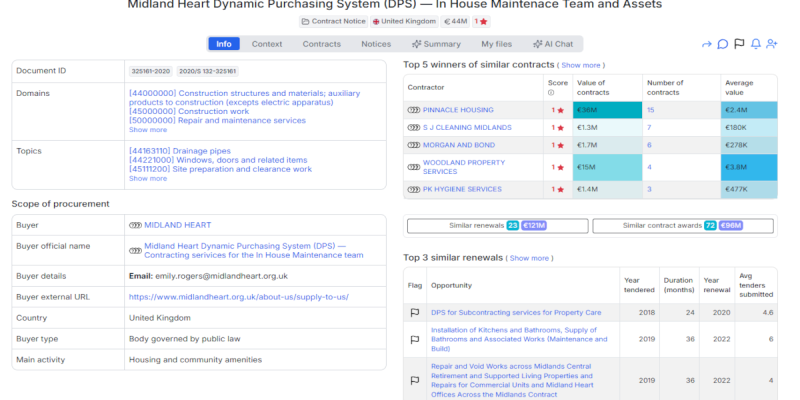Open 45111200 Site preparation topic link
Screen dimensions: 800x400
220,169
